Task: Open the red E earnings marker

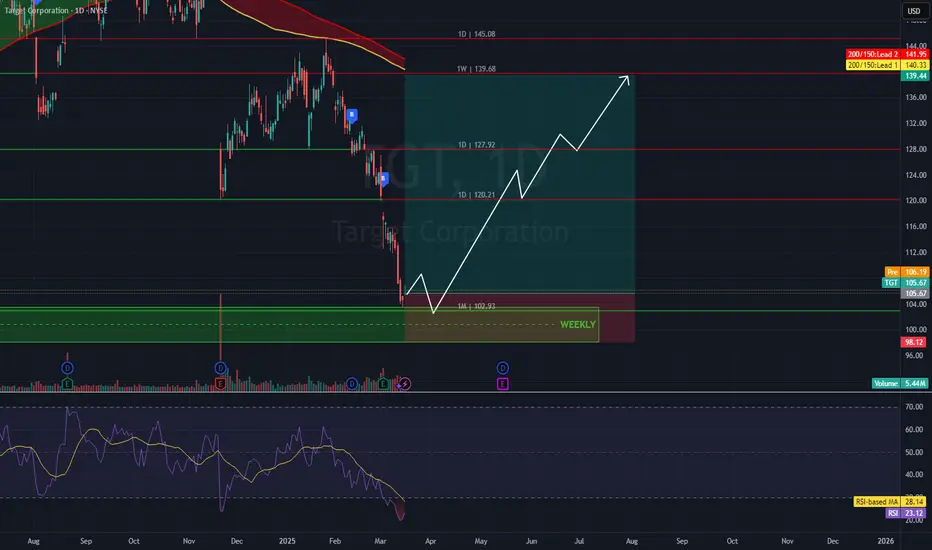Action: tap(221, 384)
